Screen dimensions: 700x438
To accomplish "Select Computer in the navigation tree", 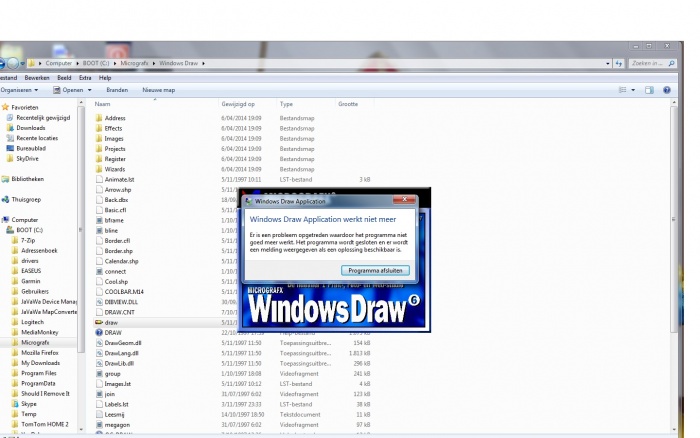I will [25, 220].
